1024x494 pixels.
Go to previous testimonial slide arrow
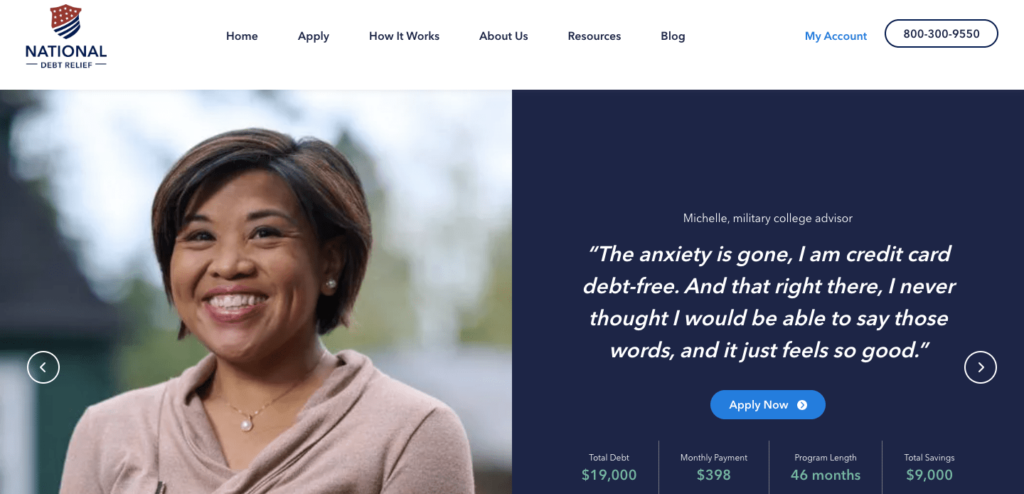pyautogui.click(x=43, y=367)
